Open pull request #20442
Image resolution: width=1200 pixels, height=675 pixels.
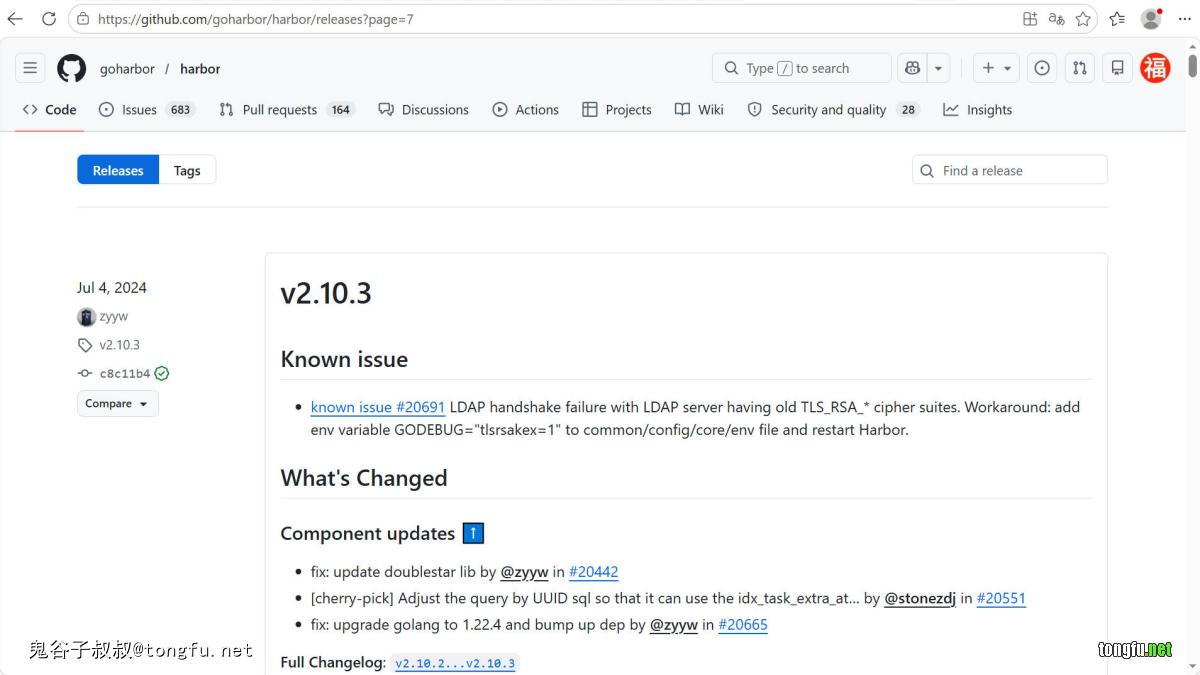[x=594, y=572]
